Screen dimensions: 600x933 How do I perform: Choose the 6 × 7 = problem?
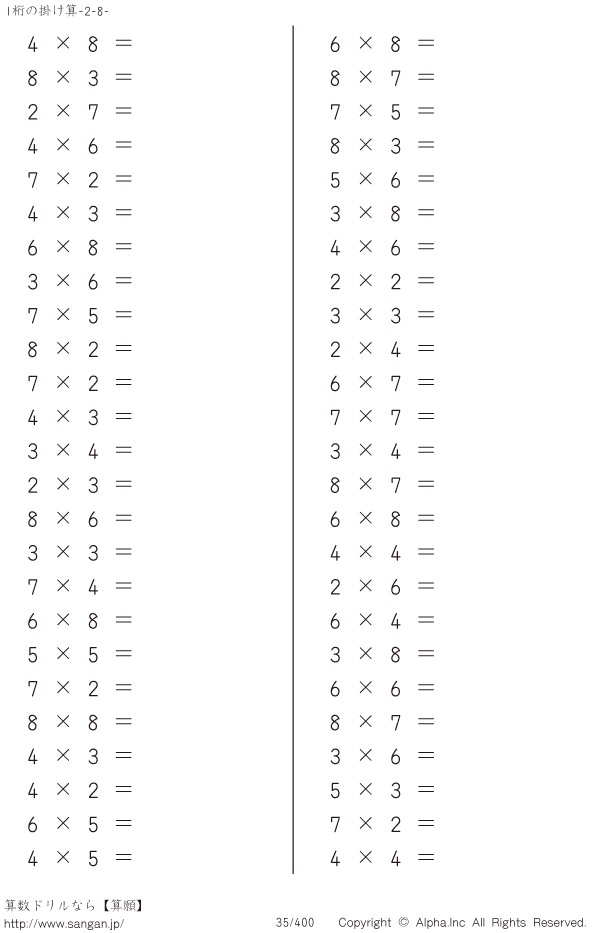382,383
